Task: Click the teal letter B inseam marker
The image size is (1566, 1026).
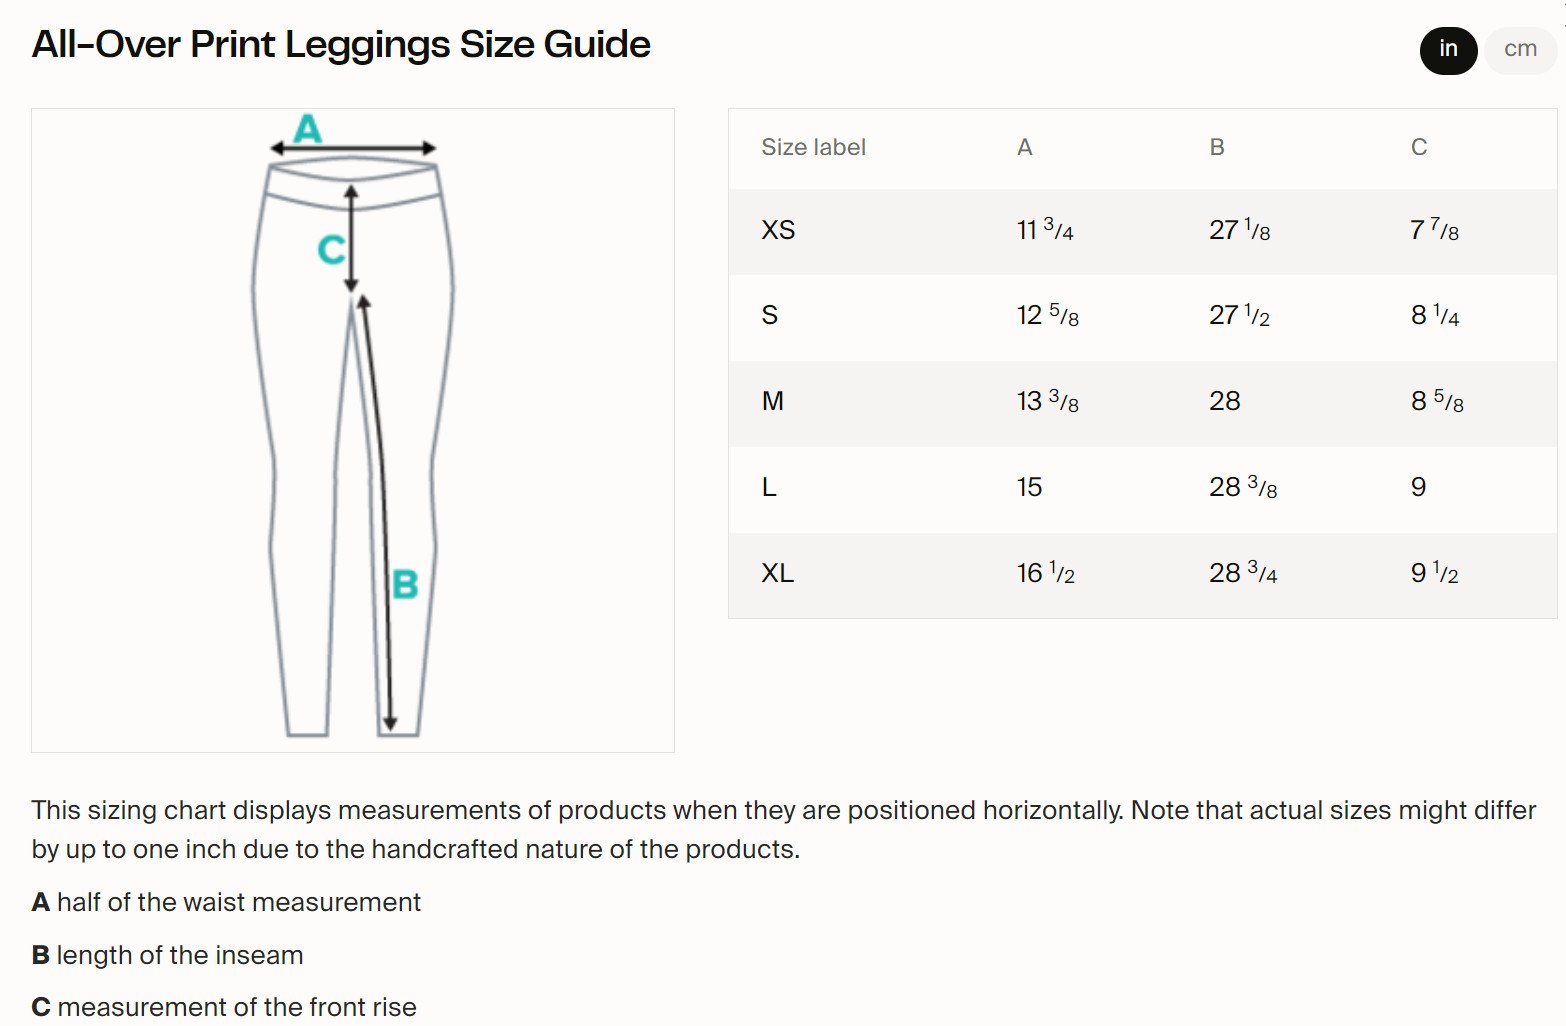Action: 405,584
